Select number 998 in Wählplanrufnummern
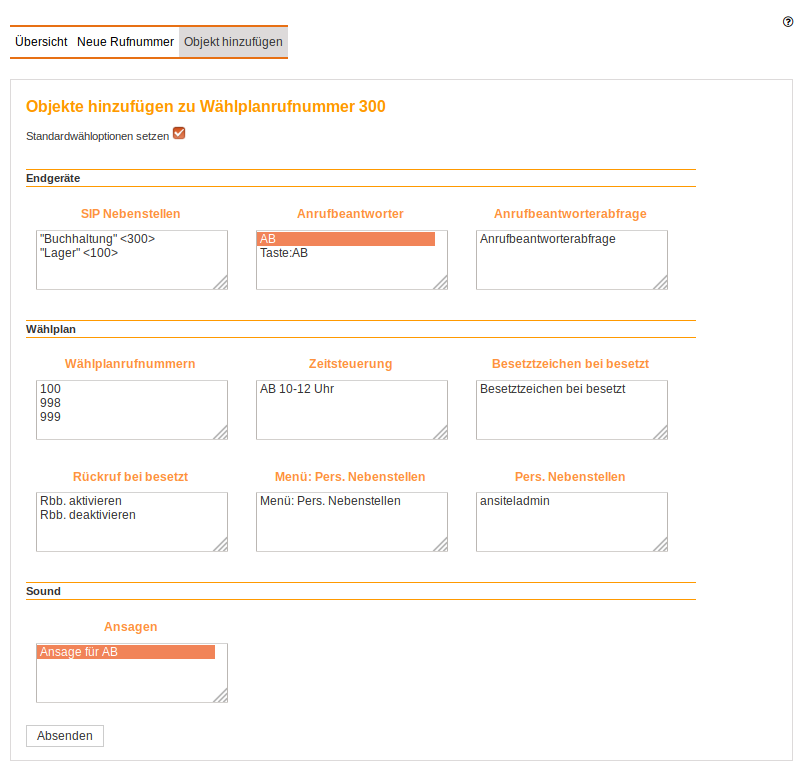 pyautogui.click(x=50, y=403)
